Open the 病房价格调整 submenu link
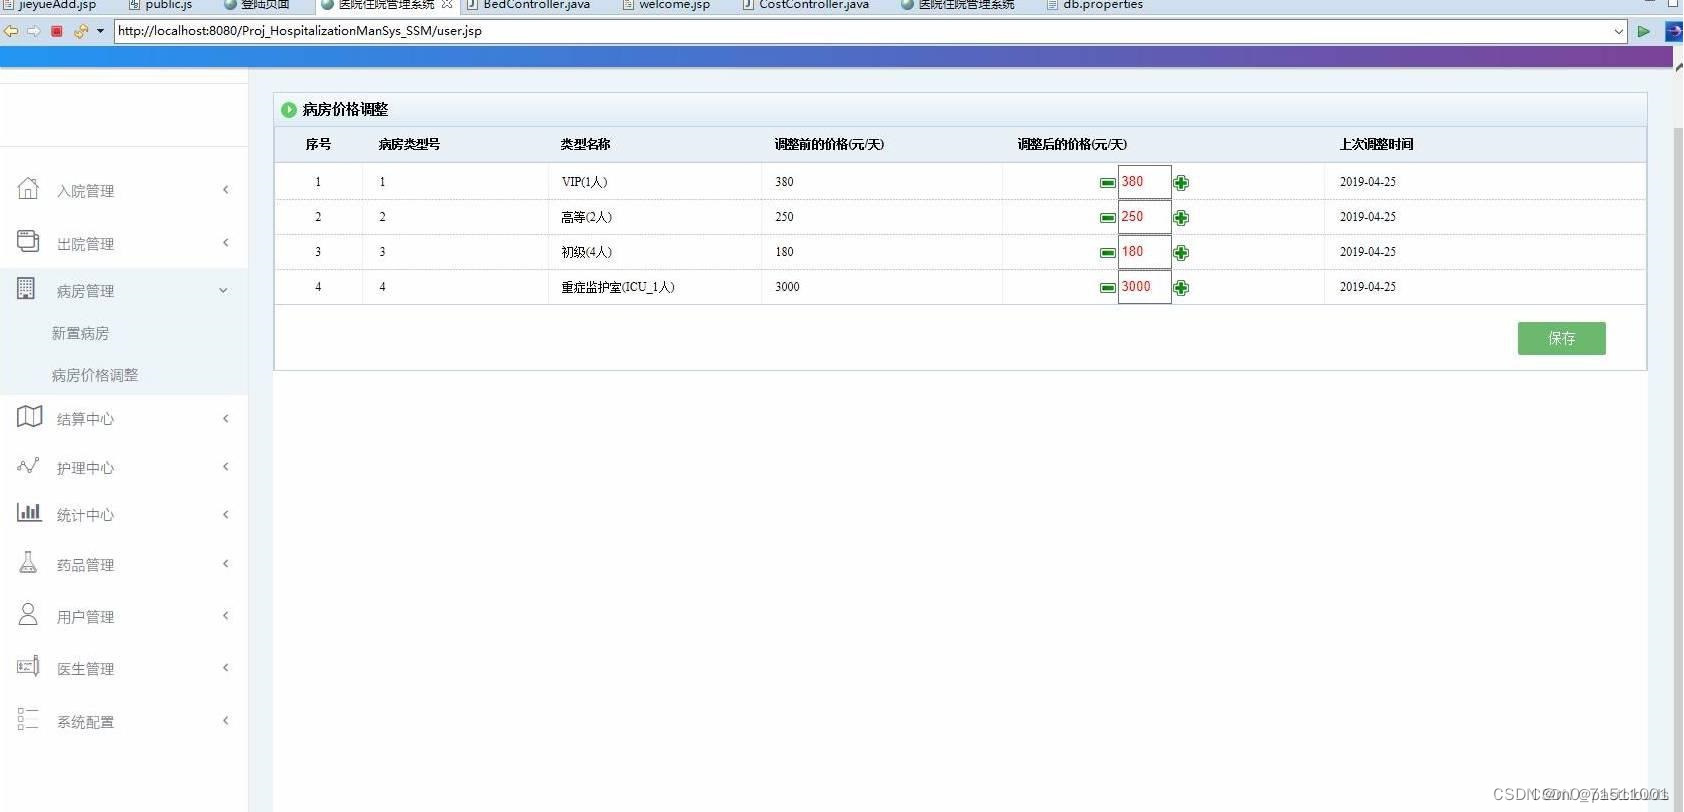The height and width of the screenshot is (812, 1684). (x=95, y=375)
